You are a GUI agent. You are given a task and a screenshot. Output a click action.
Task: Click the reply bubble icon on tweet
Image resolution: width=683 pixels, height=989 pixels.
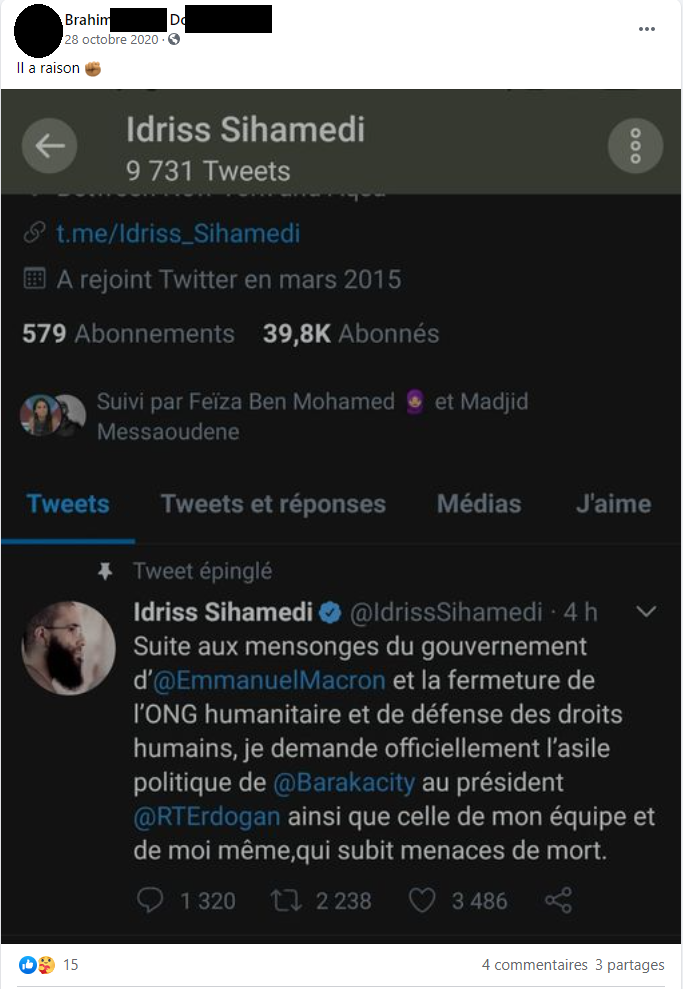pos(149,901)
